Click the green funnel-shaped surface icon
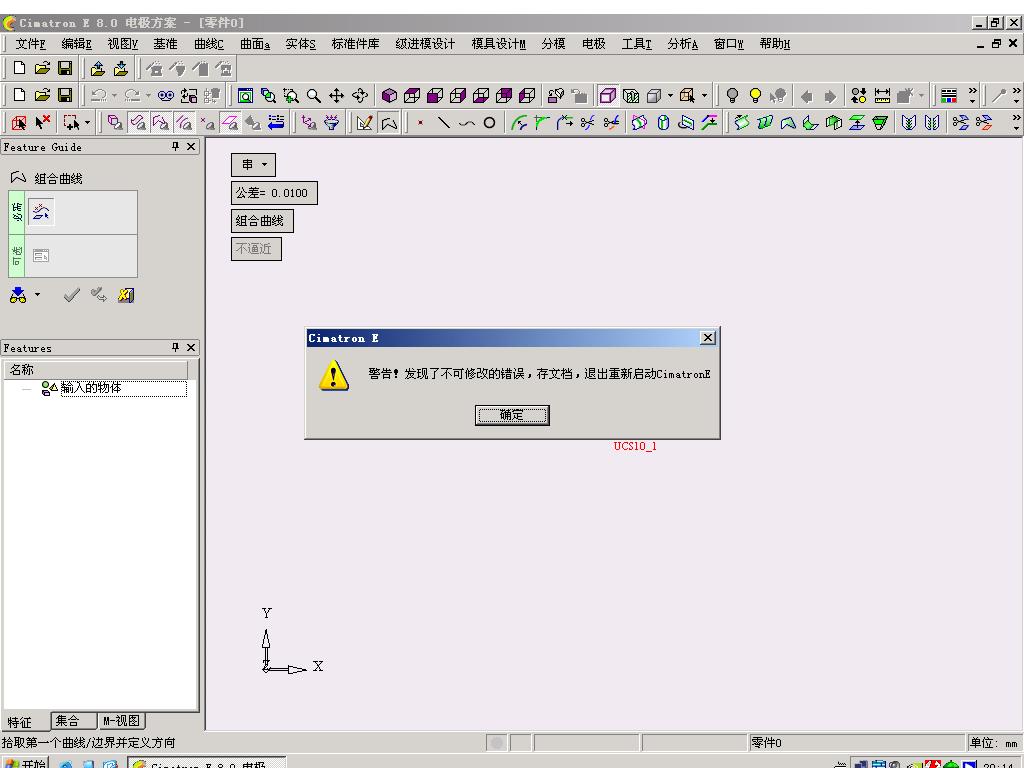Image resolution: width=1024 pixels, height=768 pixels. [x=880, y=122]
